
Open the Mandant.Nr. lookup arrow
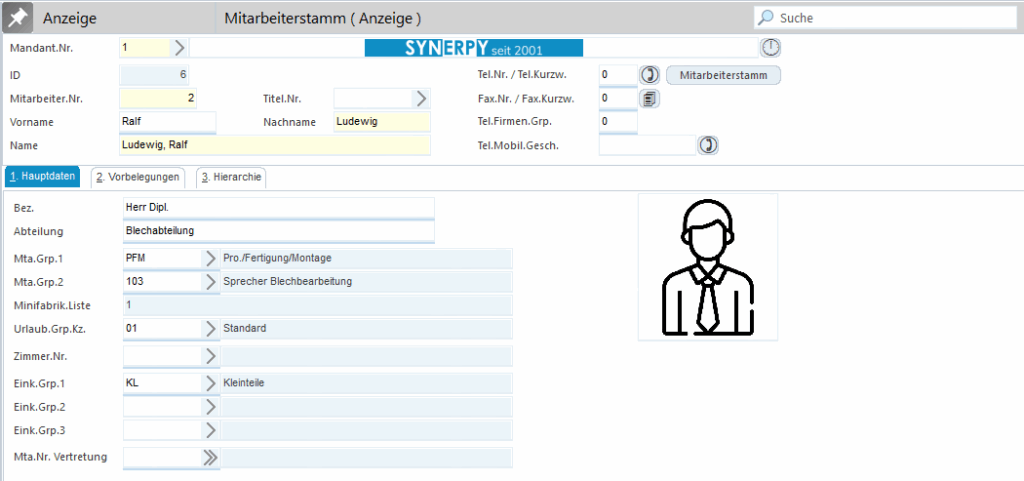[x=180, y=47]
